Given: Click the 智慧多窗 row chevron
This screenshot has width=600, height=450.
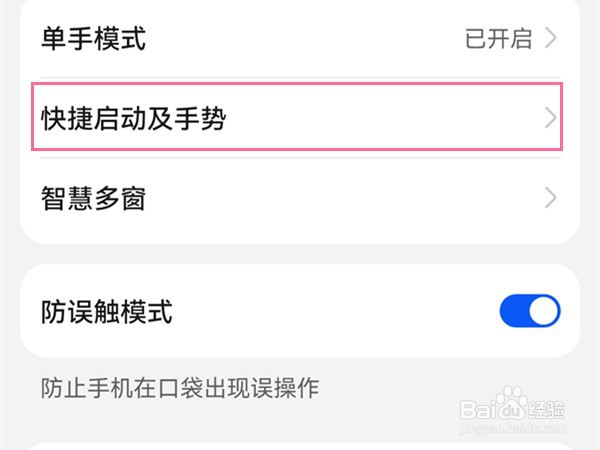Looking at the screenshot, I should click(x=550, y=198).
